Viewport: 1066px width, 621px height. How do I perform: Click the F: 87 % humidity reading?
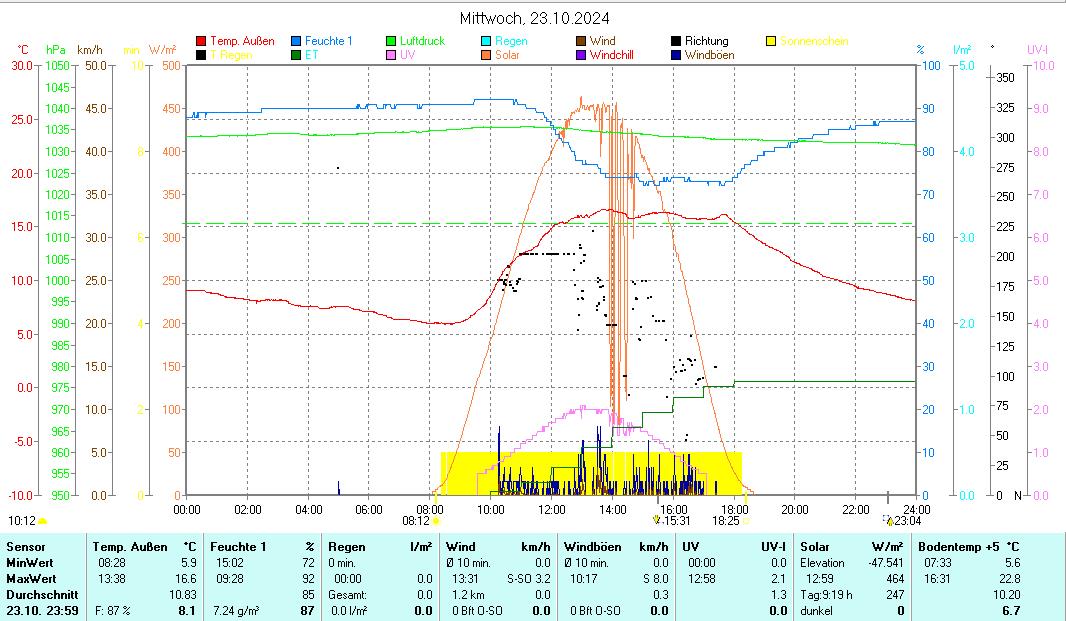[x=113, y=611]
